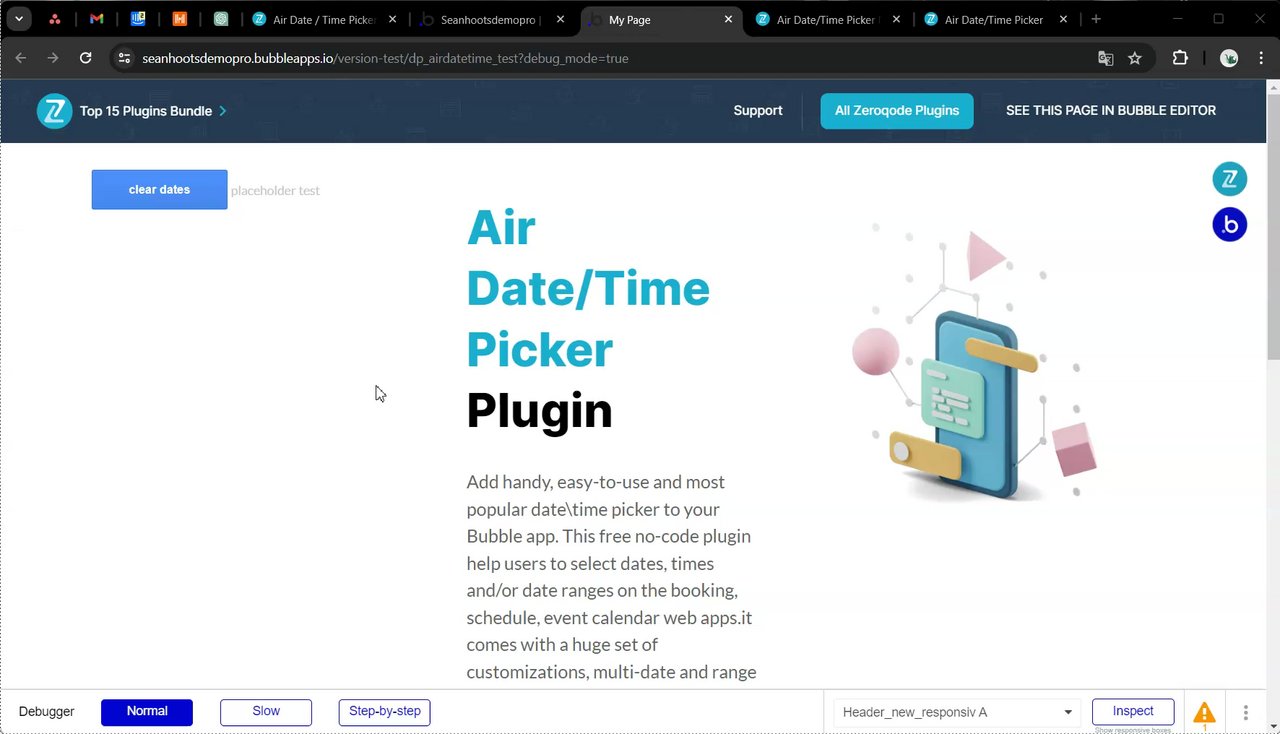Click the Zeroqode logo in page header

pyautogui.click(x=54, y=111)
